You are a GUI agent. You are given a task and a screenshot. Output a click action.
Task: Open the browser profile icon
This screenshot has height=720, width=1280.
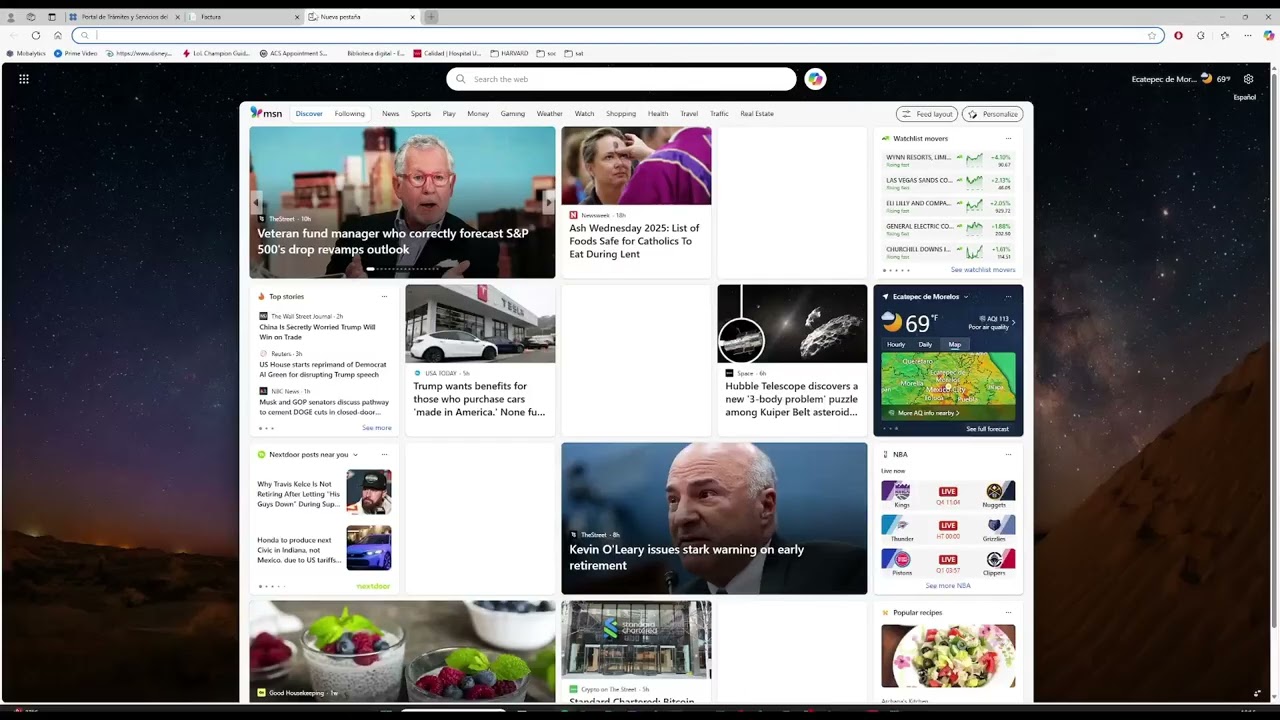pos(11,17)
